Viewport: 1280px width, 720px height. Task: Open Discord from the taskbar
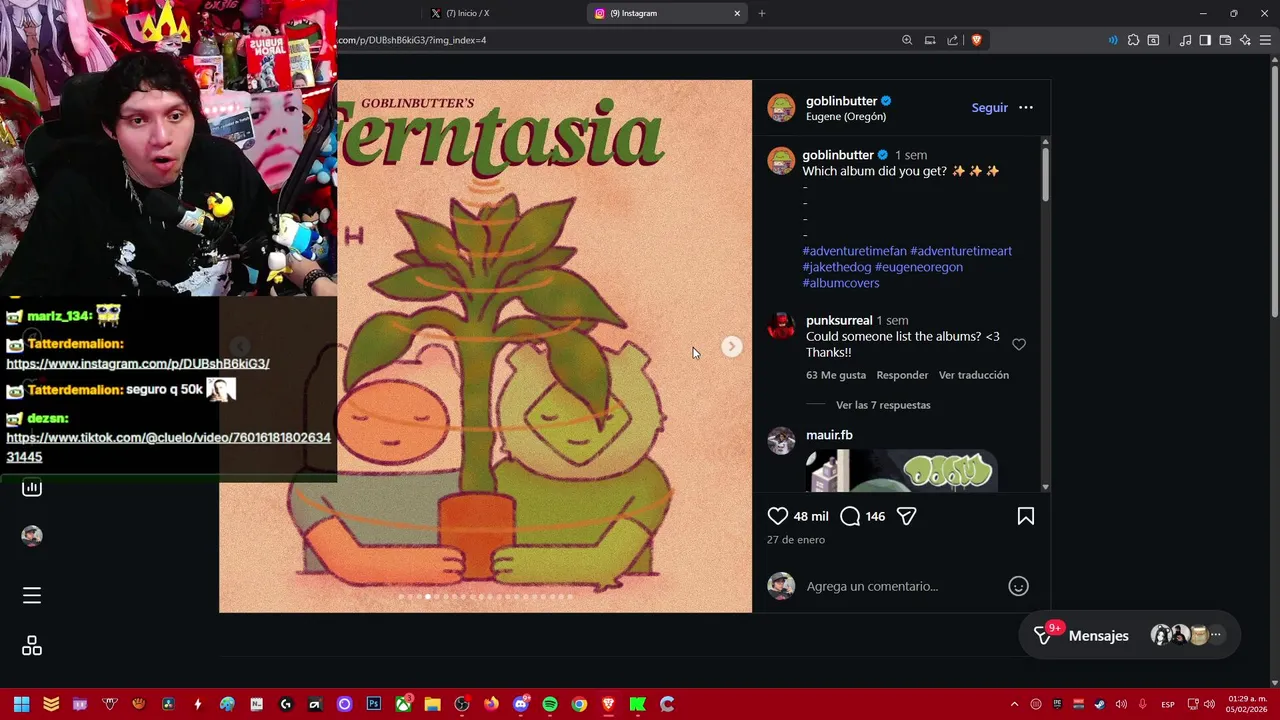520,704
